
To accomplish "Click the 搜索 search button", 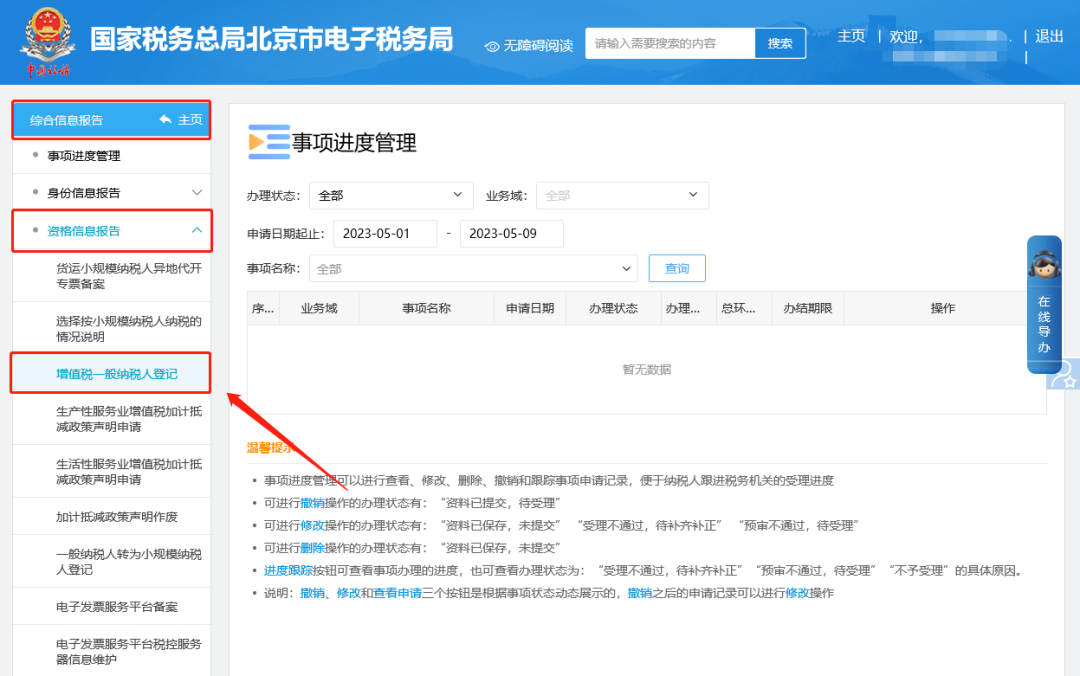I will coord(780,43).
